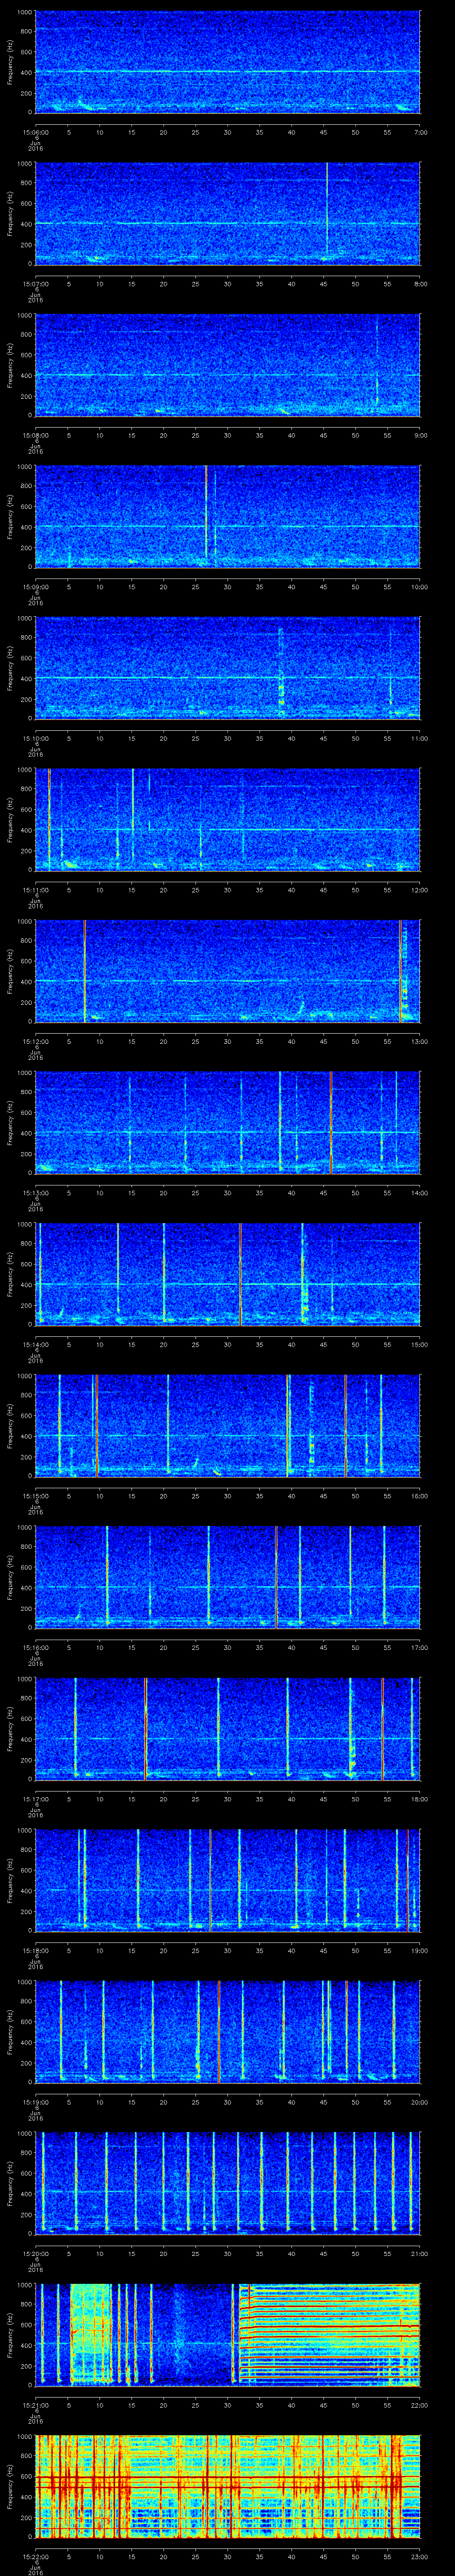Click the 15:10:00 start time label
Viewport: 455px width, 2576px height.
coord(36,738)
